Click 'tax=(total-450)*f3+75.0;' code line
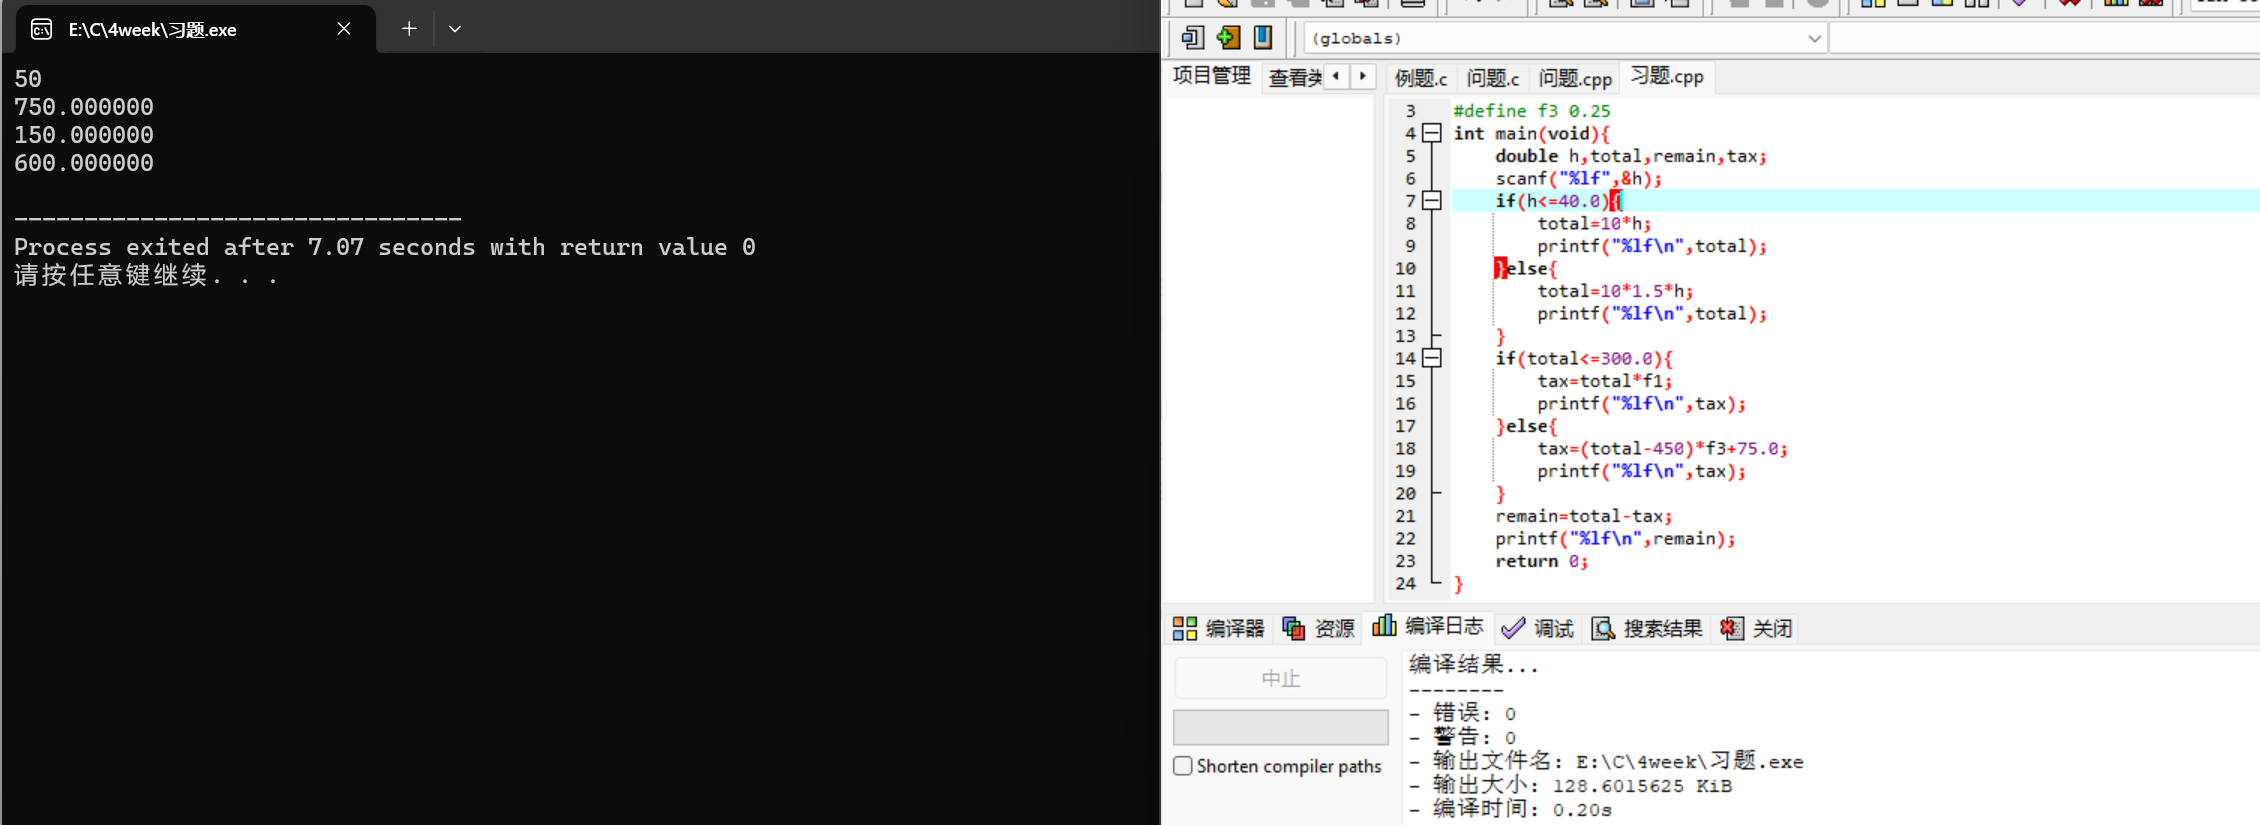2260x825 pixels. (x=1663, y=448)
